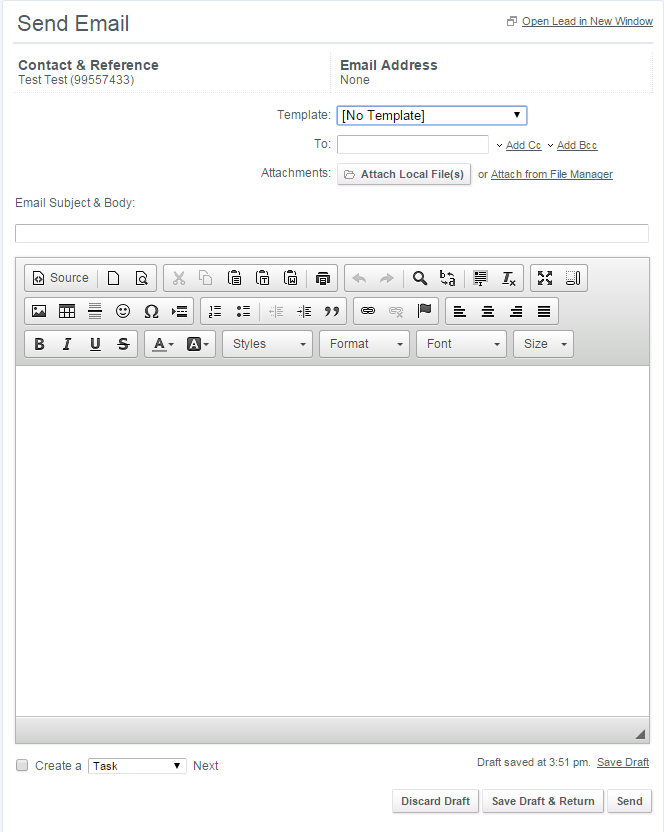Open the Styles dropdown
The image size is (664, 832).
coord(268,344)
